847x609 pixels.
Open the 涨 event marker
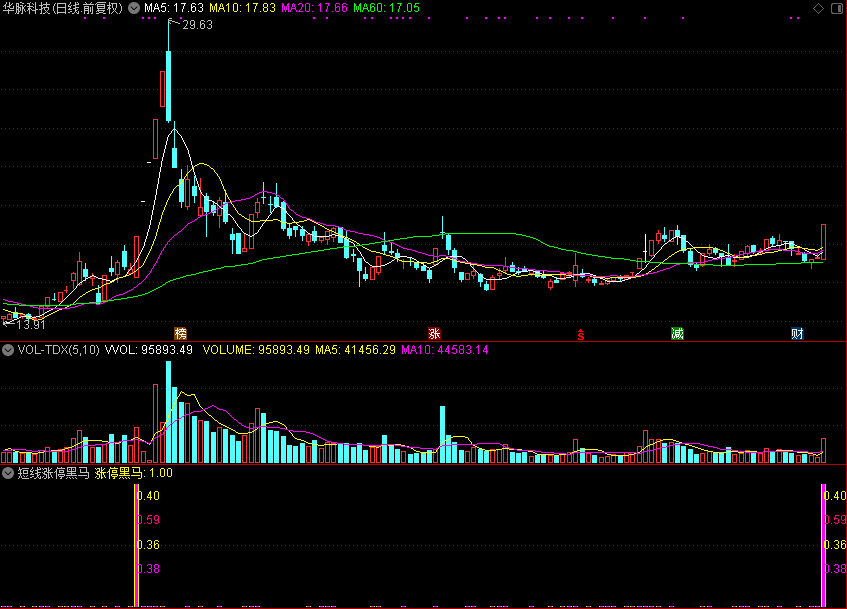click(x=434, y=333)
